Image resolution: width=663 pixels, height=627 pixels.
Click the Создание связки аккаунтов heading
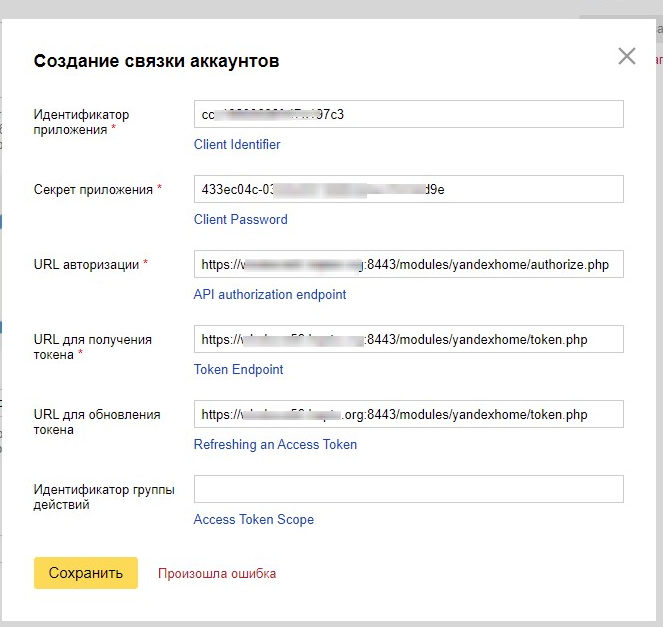coord(156,61)
